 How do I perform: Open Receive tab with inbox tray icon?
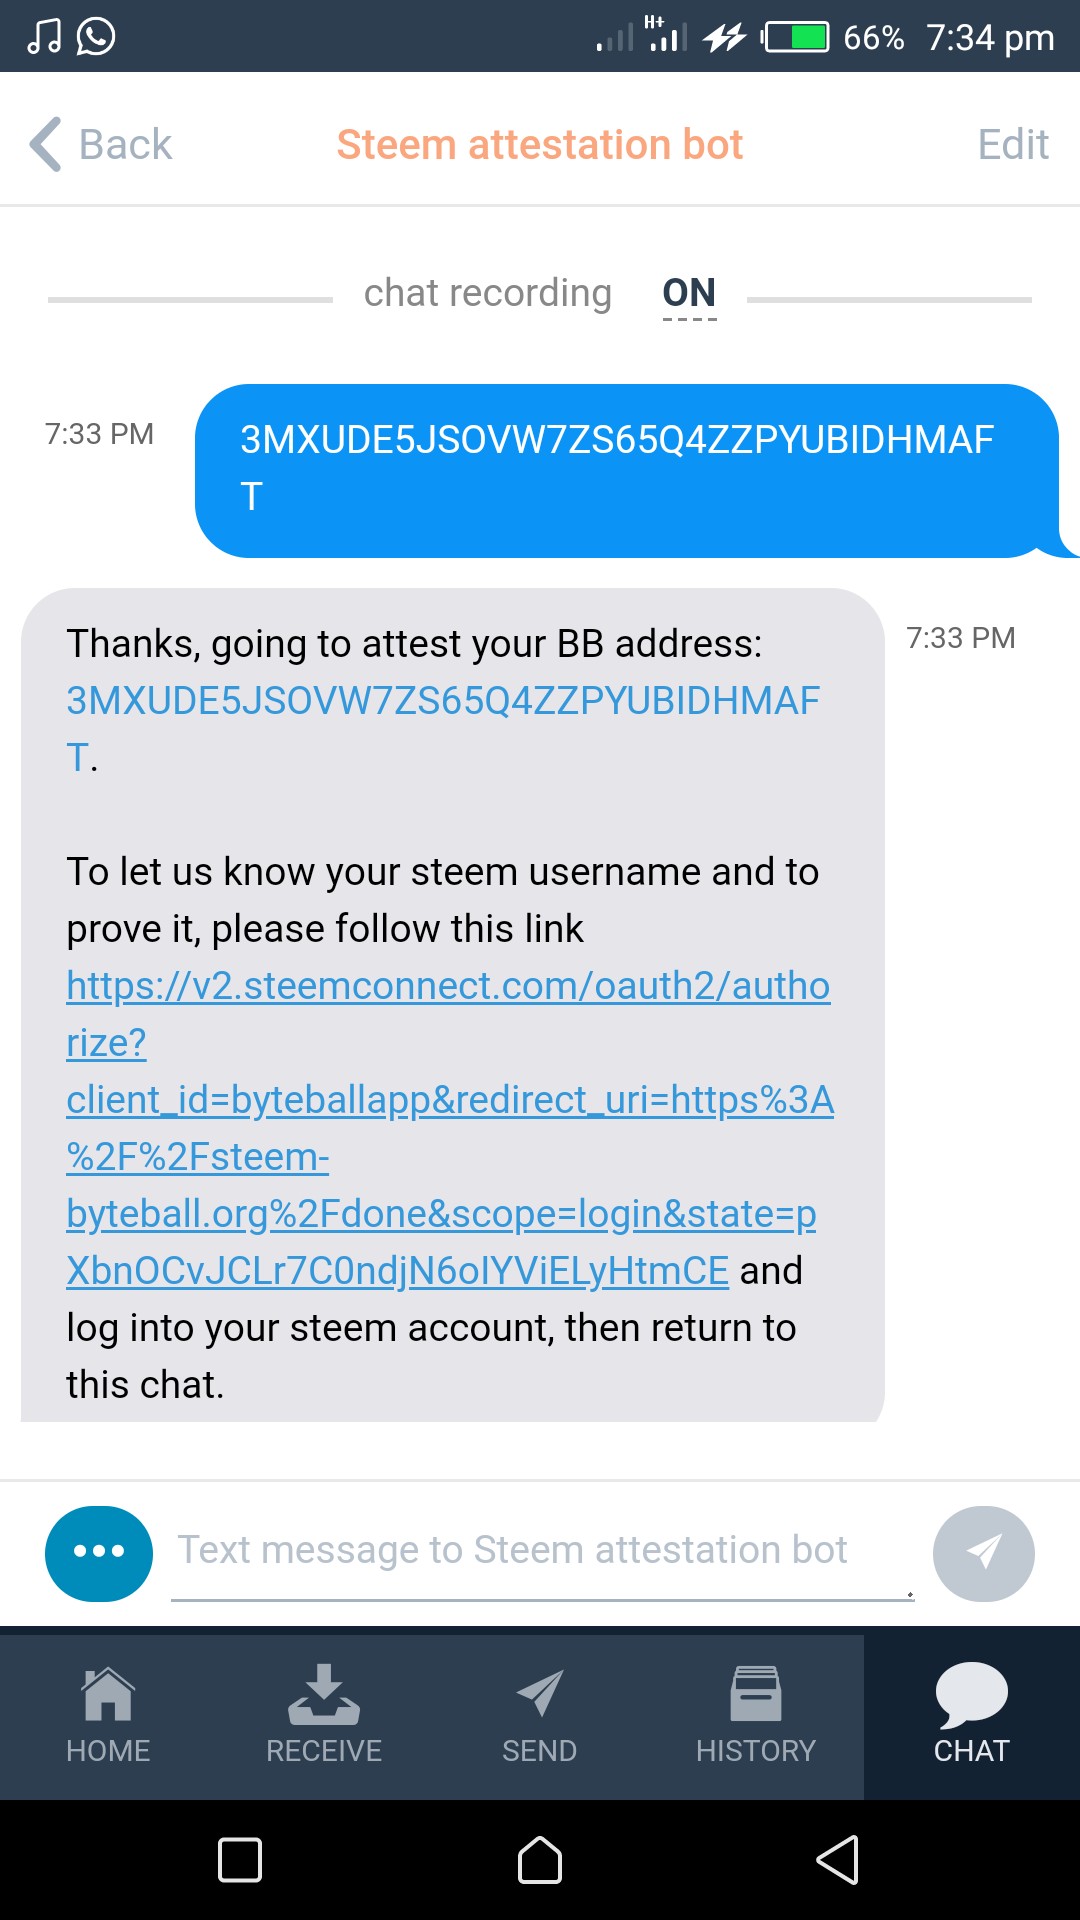pyautogui.click(x=324, y=1714)
